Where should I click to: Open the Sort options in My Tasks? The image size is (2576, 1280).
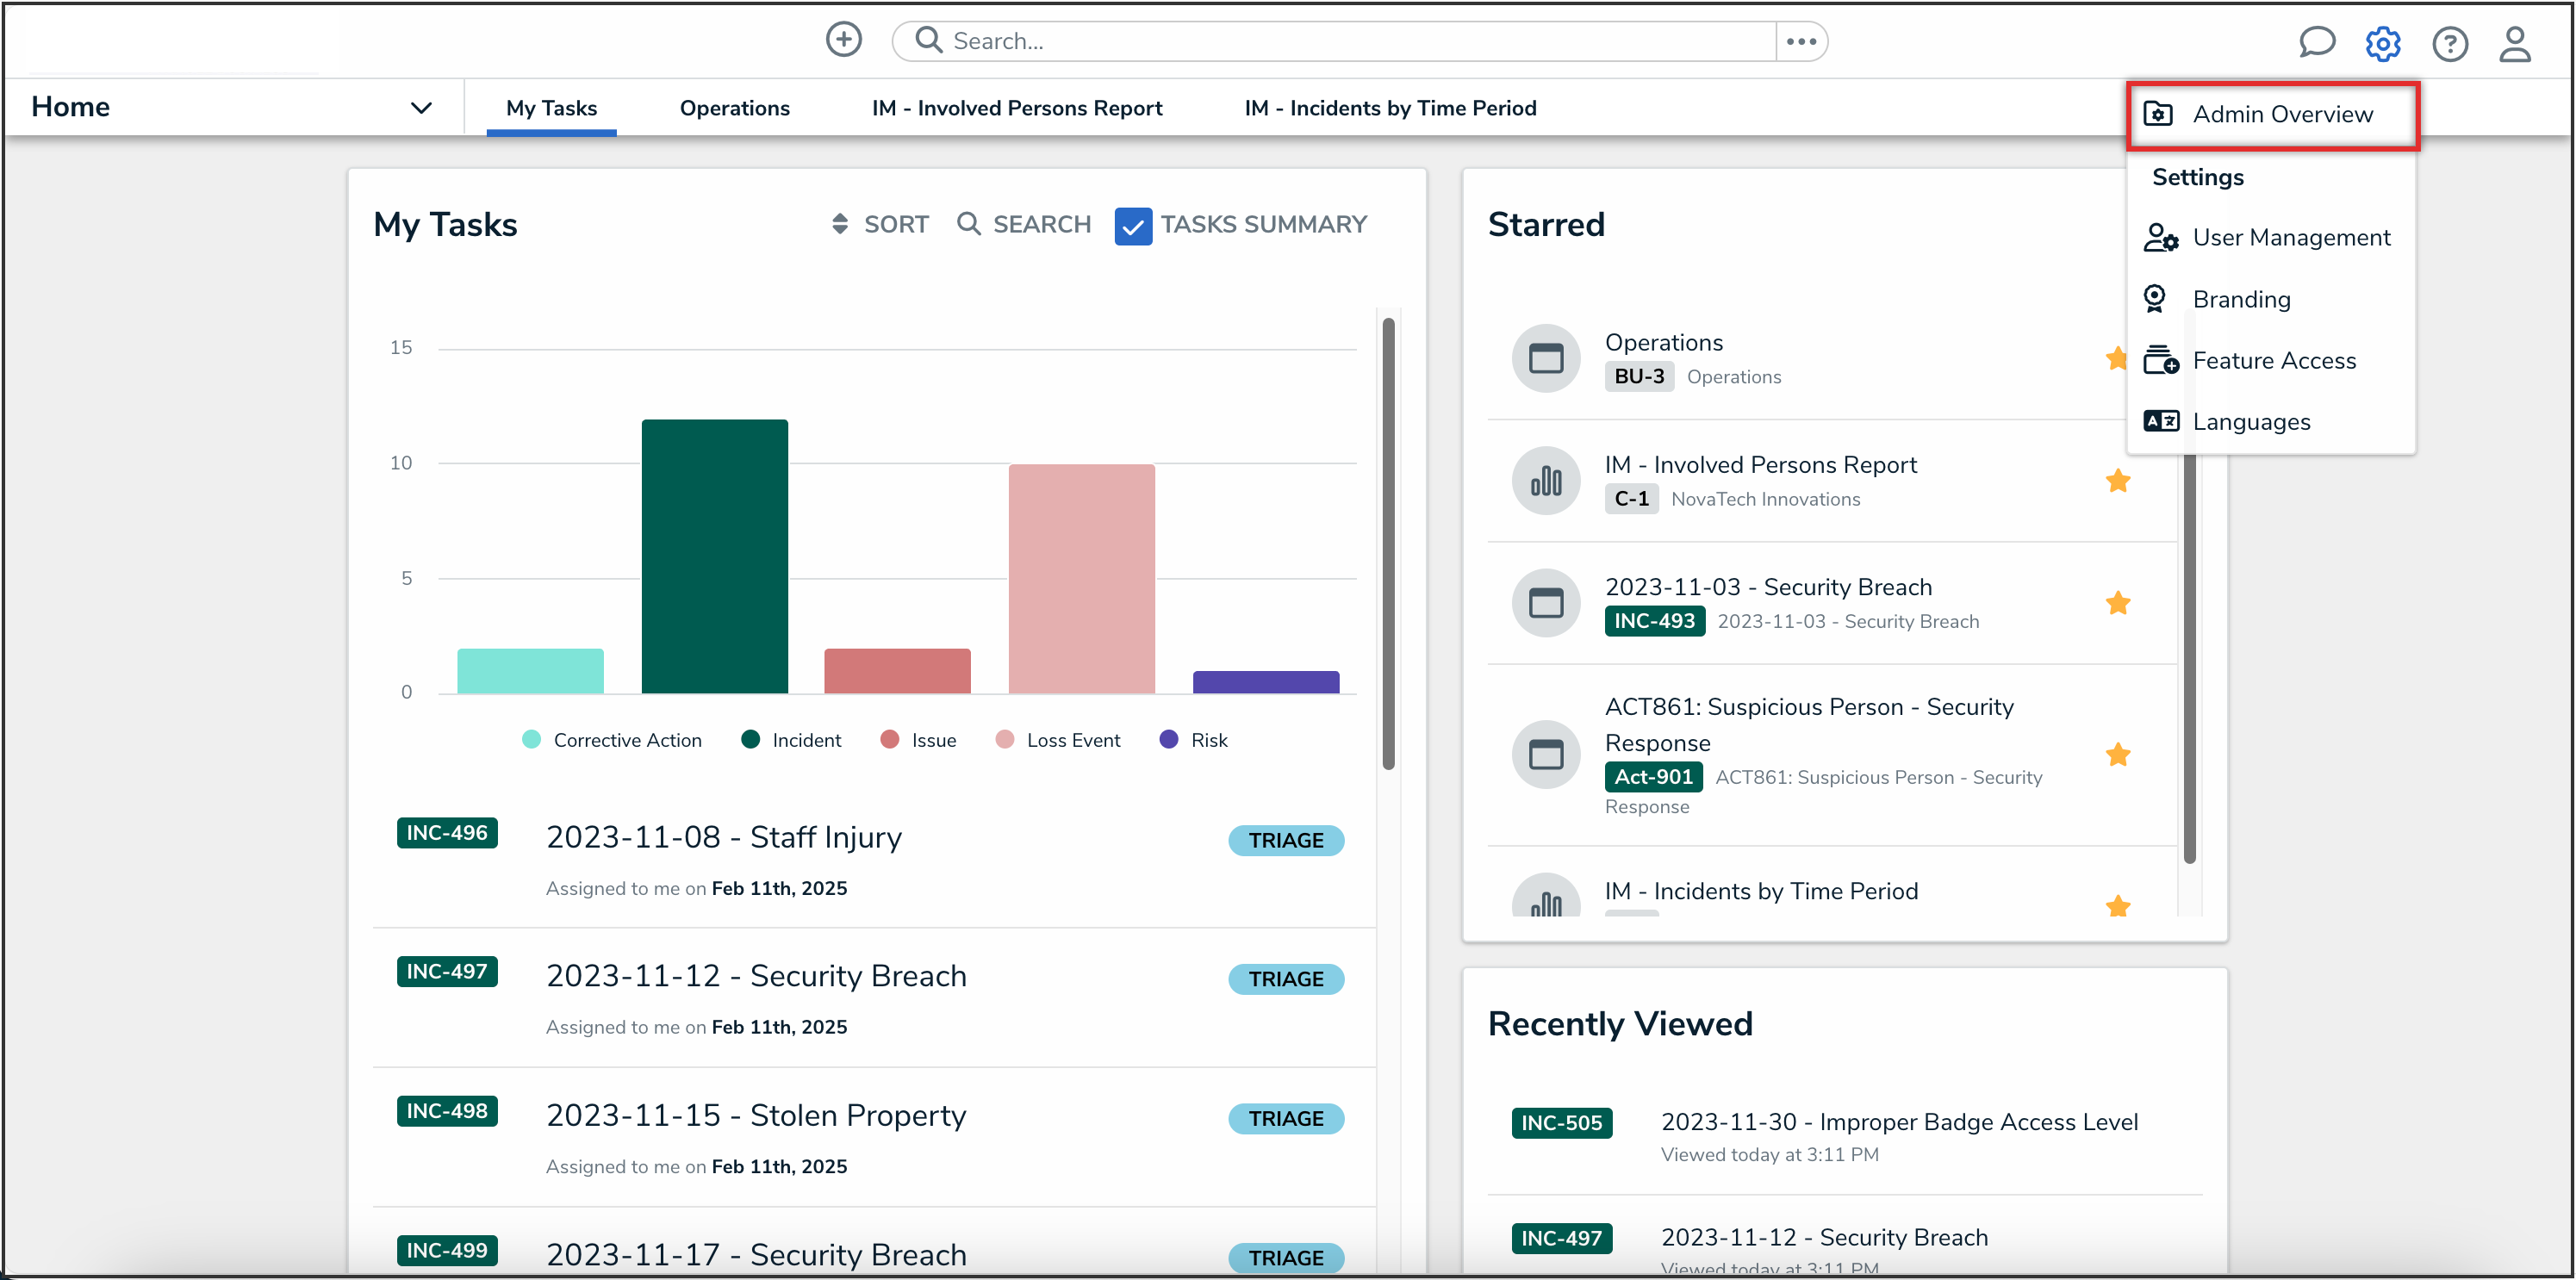pos(878,224)
